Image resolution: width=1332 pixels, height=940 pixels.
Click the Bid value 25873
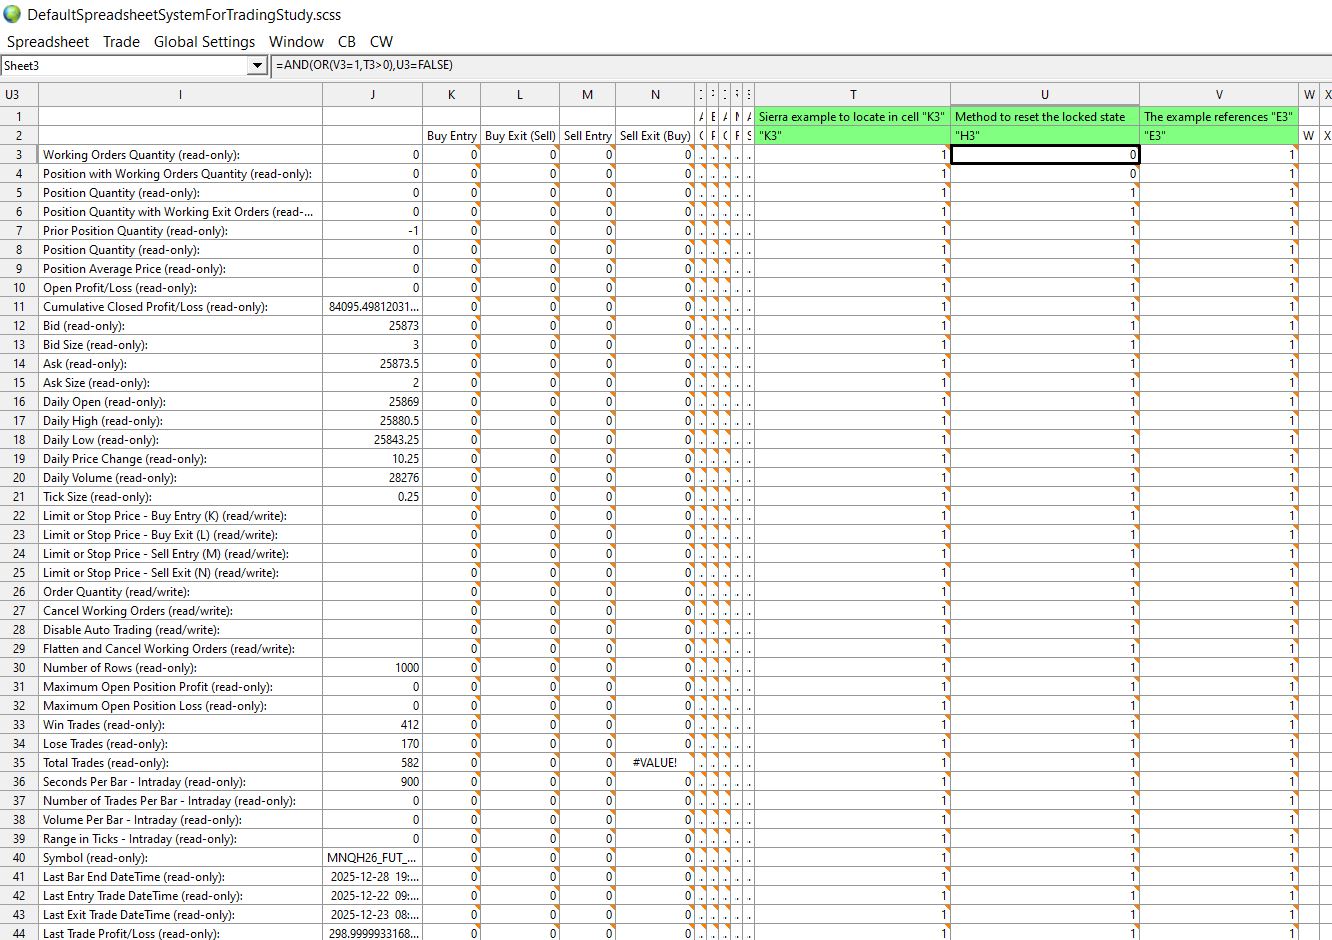pyautogui.click(x=373, y=326)
